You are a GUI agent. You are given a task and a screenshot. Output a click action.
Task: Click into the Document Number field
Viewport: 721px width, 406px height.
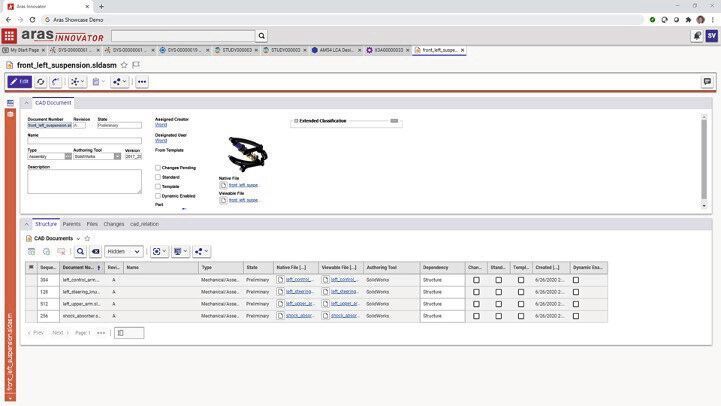click(x=50, y=125)
